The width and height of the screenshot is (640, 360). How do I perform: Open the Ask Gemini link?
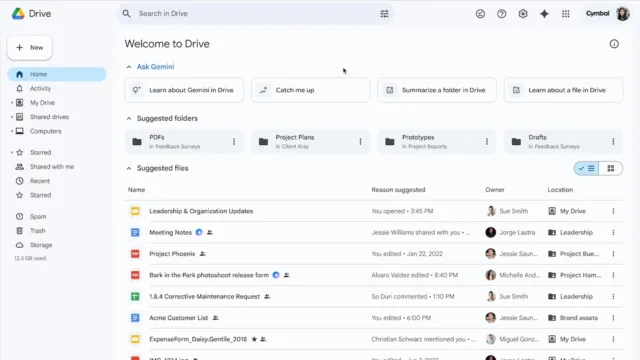click(x=156, y=67)
